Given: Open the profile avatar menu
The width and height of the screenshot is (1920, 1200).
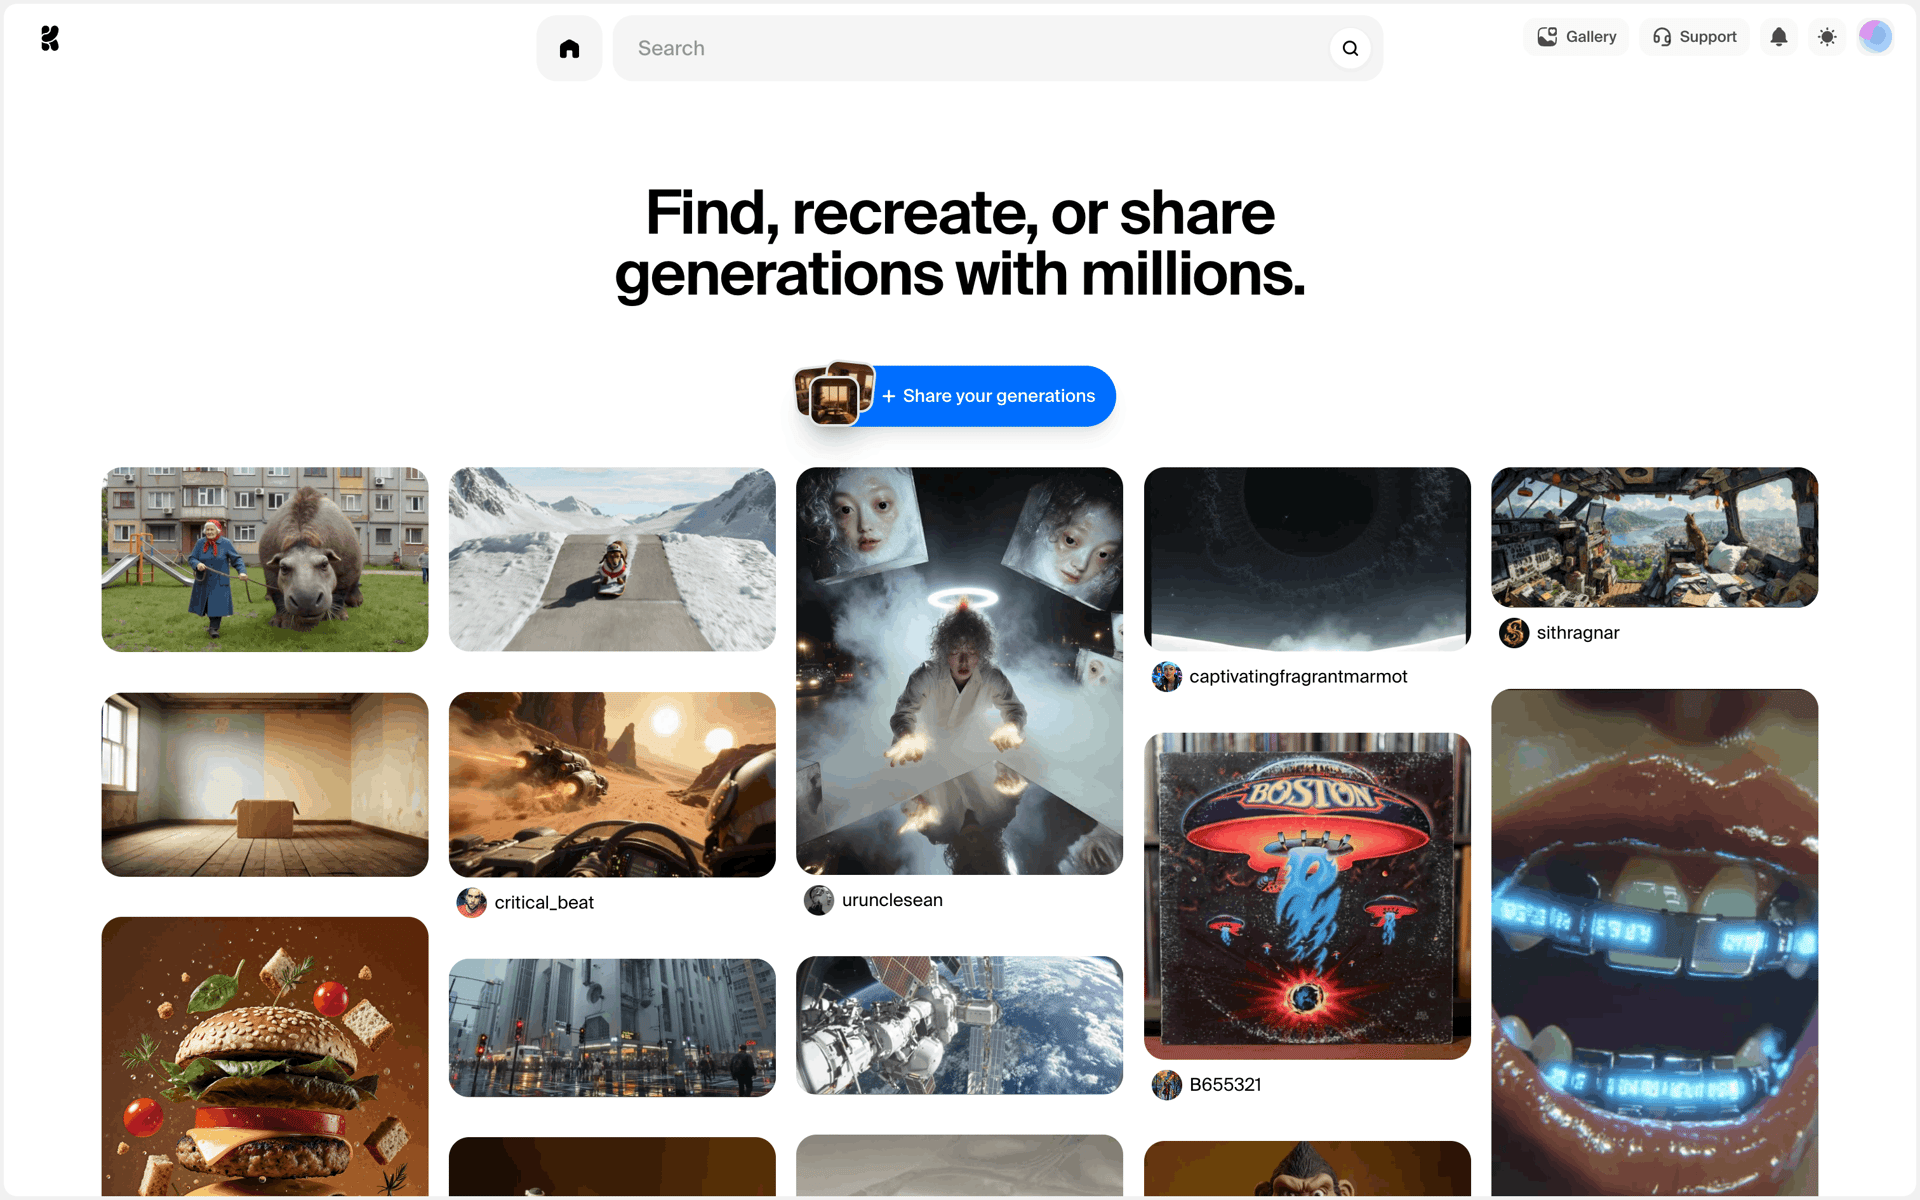Looking at the screenshot, I should 1875,37.
